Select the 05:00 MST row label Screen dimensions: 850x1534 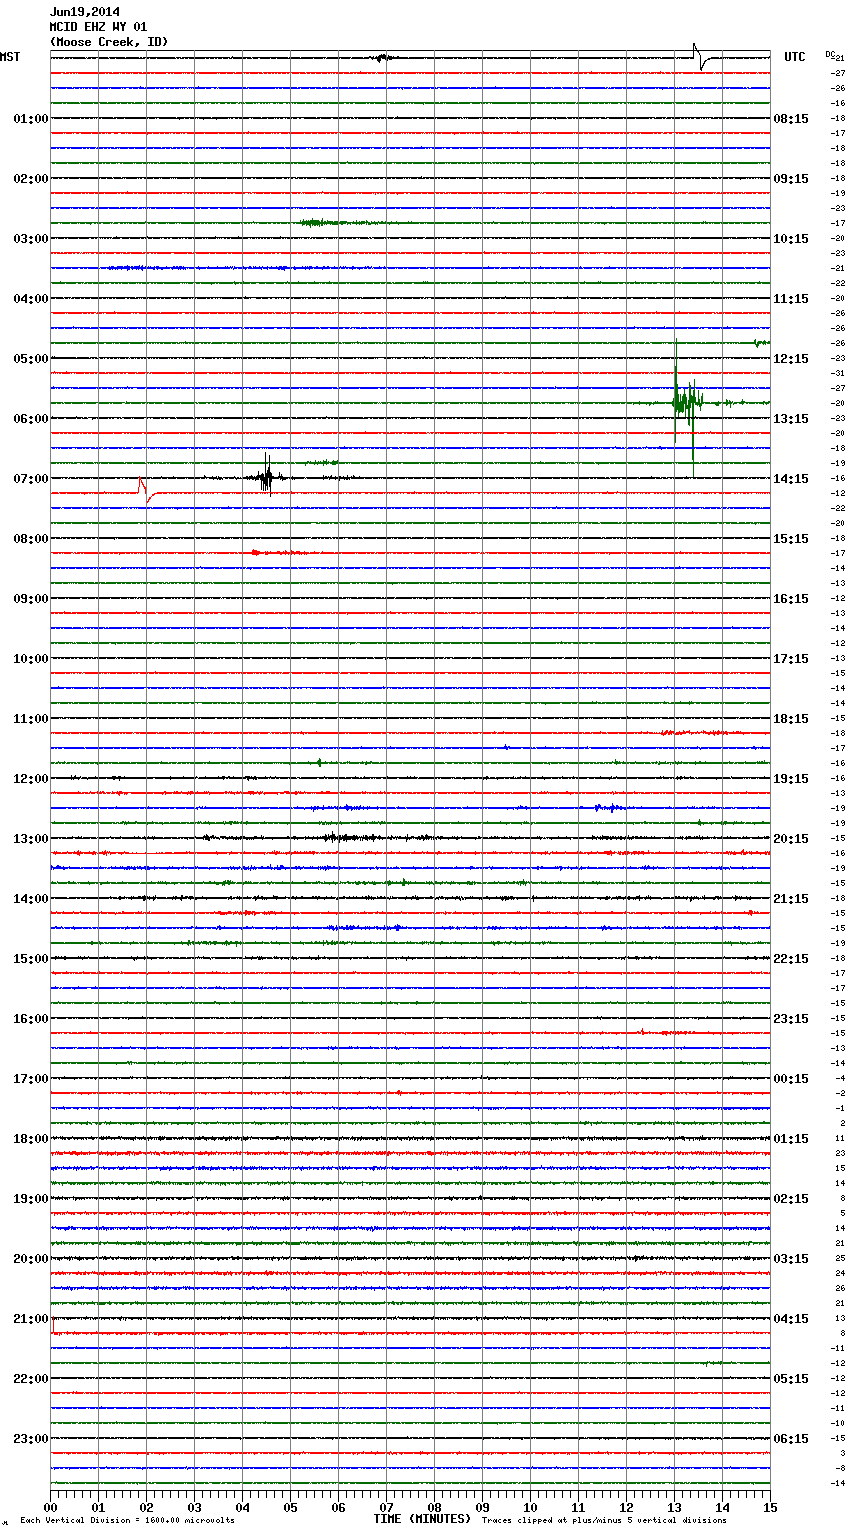pos(31,359)
